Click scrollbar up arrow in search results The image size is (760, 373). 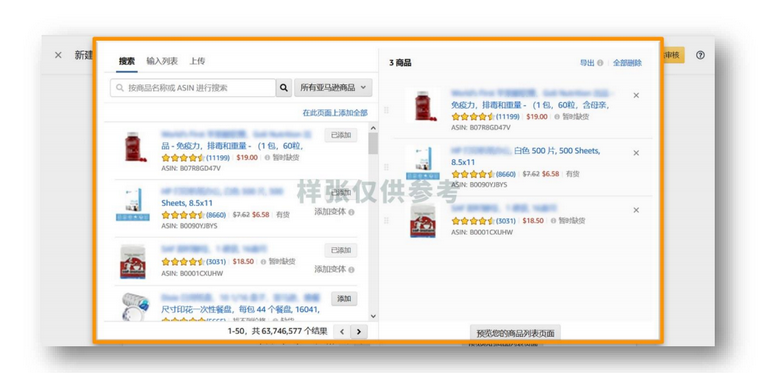click(x=373, y=128)
